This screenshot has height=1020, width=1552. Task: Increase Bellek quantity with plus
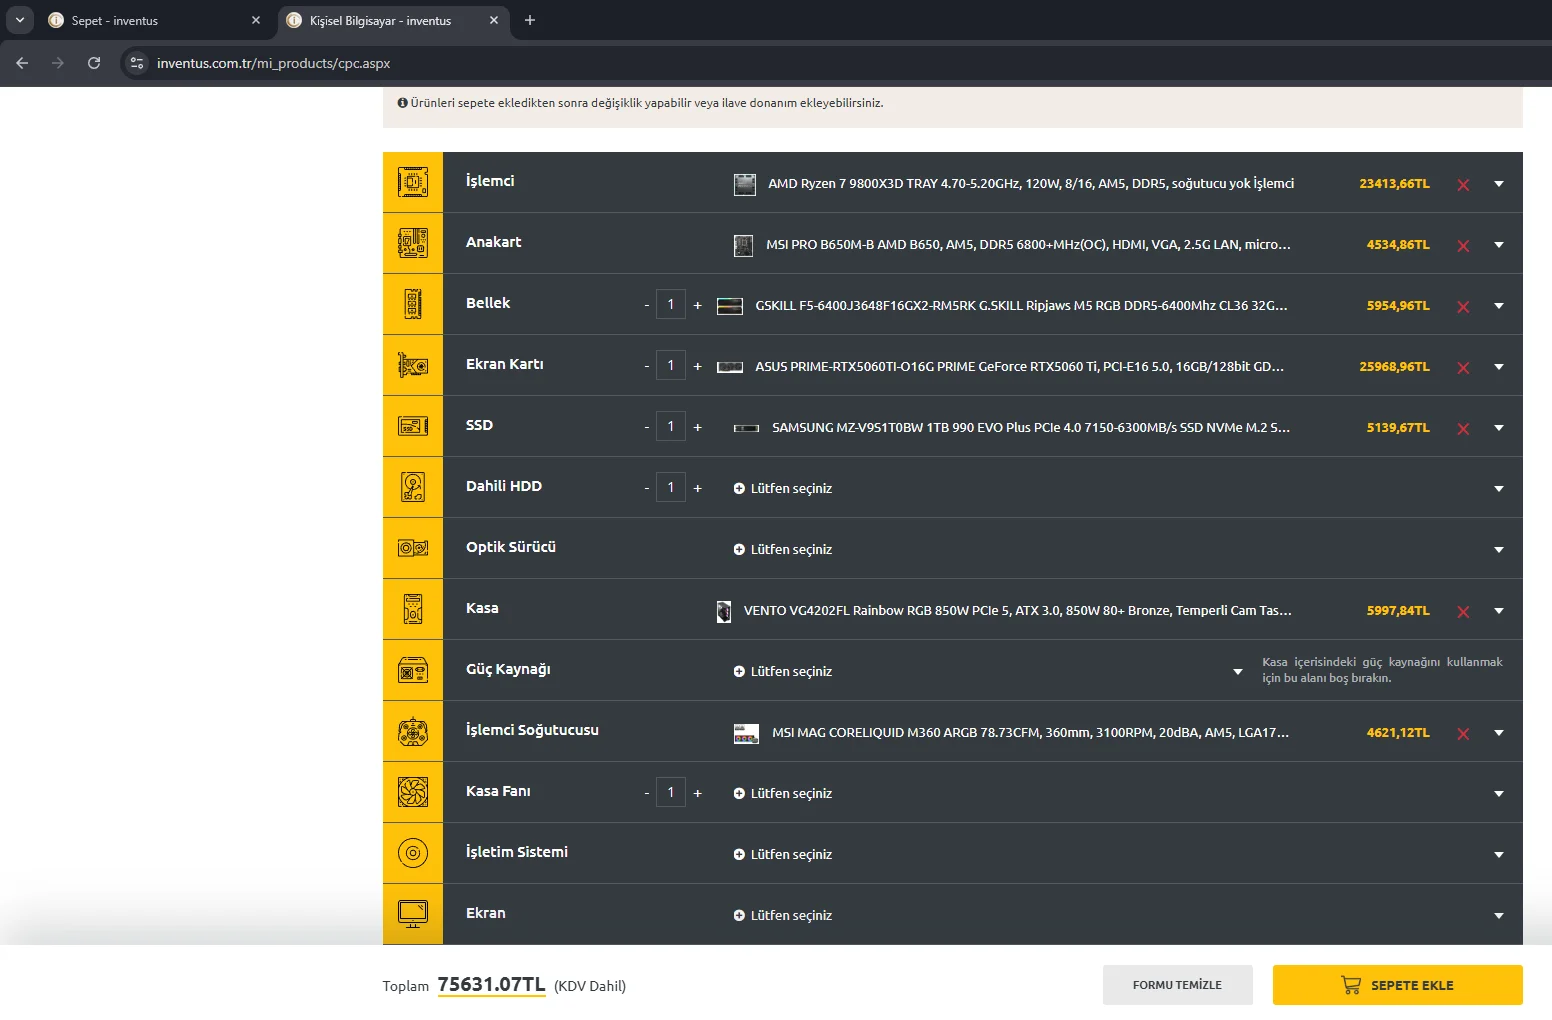pos(698,305)
